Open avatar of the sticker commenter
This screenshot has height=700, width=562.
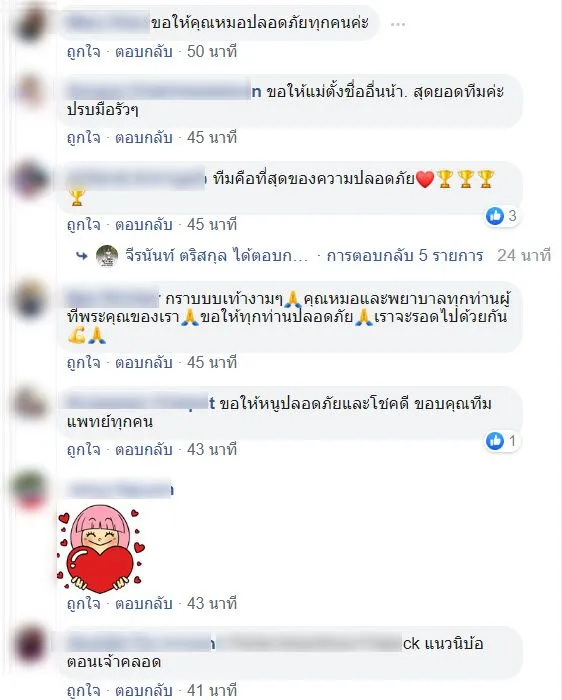tap(30, 490)
